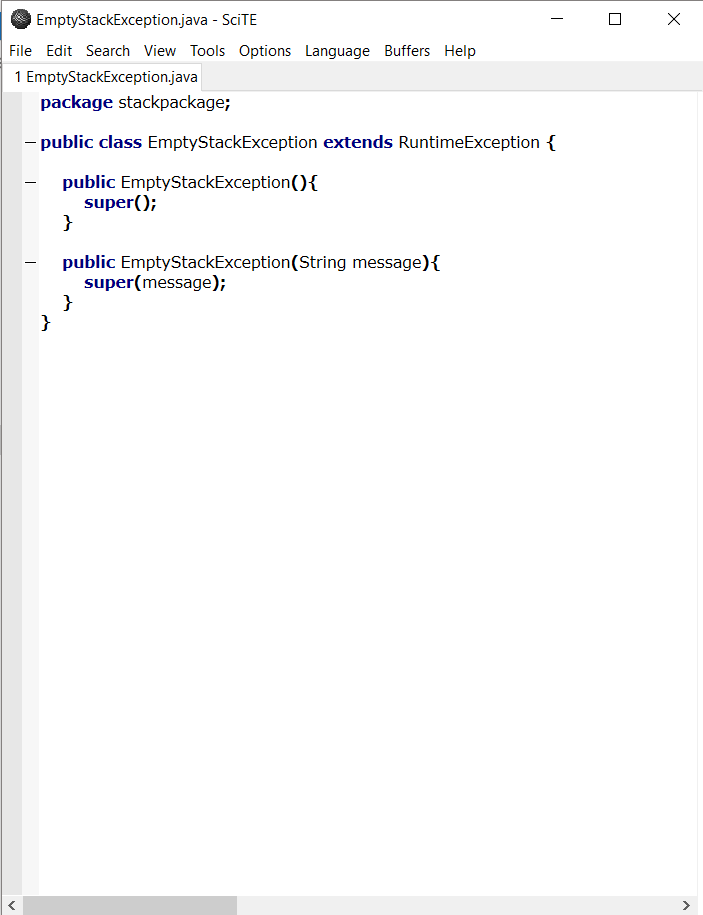The height and width of the screenshot is (915, 703).
Task: Click the window title 'EmptyStackException.java - SciTE'
Action: (x=146, y=20)
